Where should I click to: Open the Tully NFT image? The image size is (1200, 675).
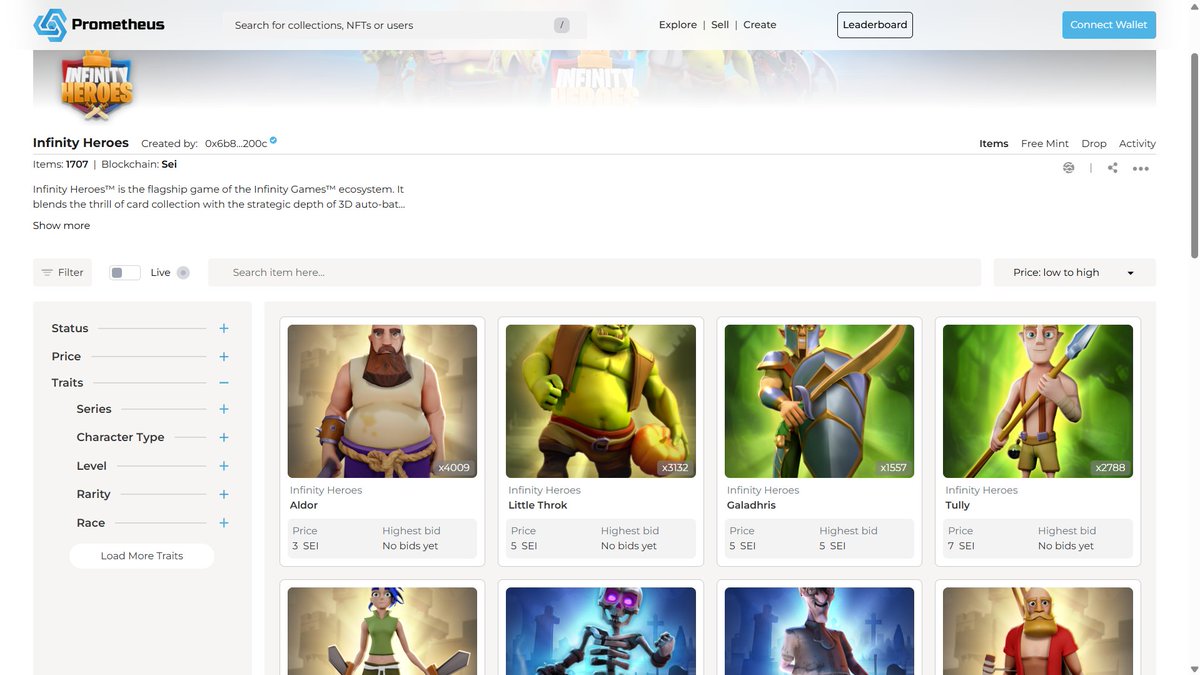(x=1038, y=401)
